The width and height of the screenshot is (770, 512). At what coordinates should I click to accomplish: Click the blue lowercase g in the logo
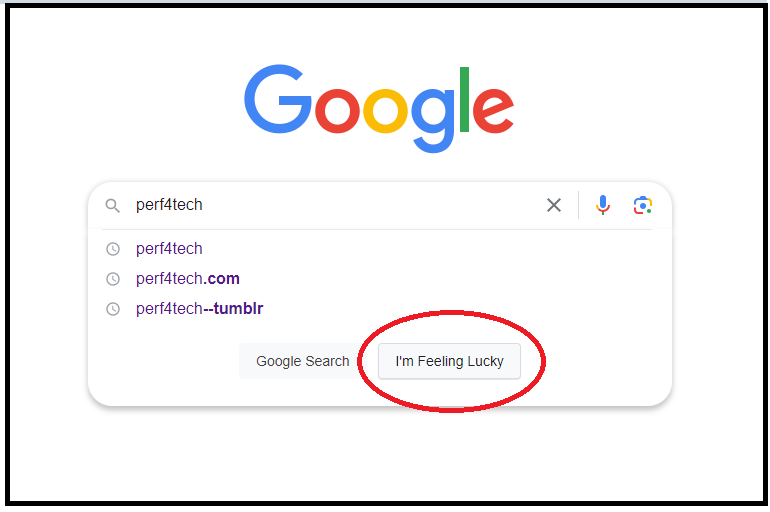point(433,121)
